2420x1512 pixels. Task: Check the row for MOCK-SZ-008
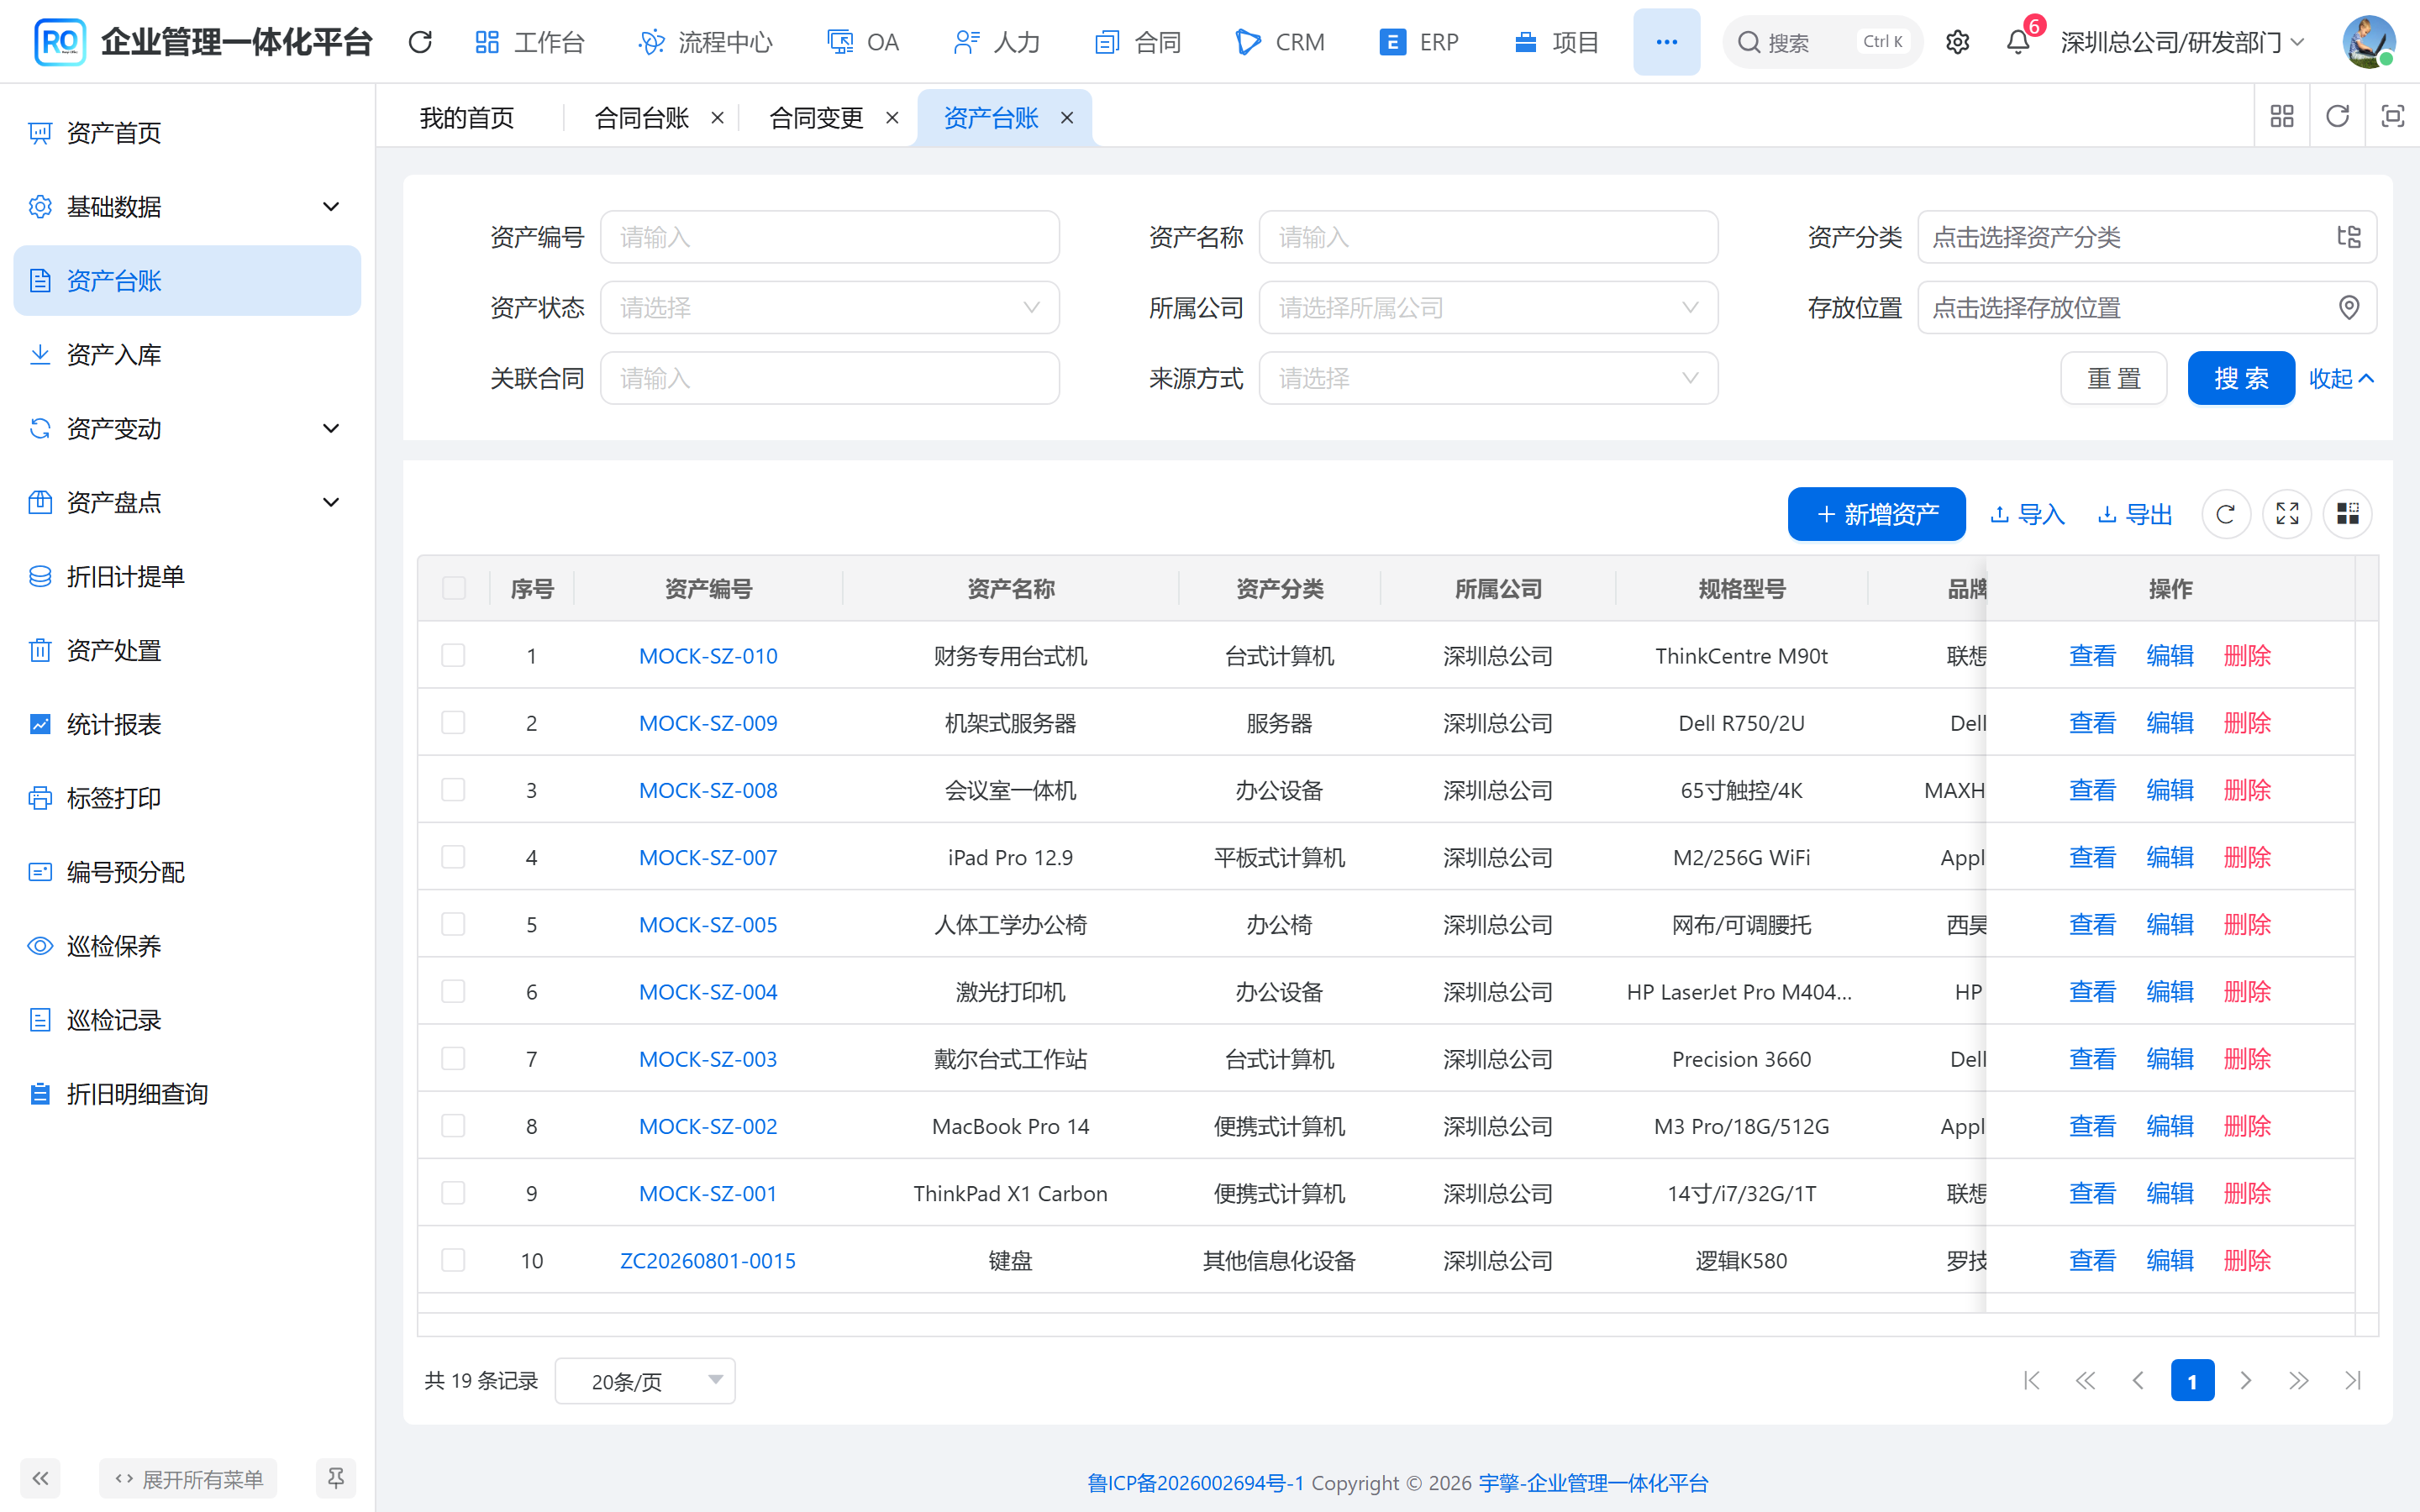point(454,790)
